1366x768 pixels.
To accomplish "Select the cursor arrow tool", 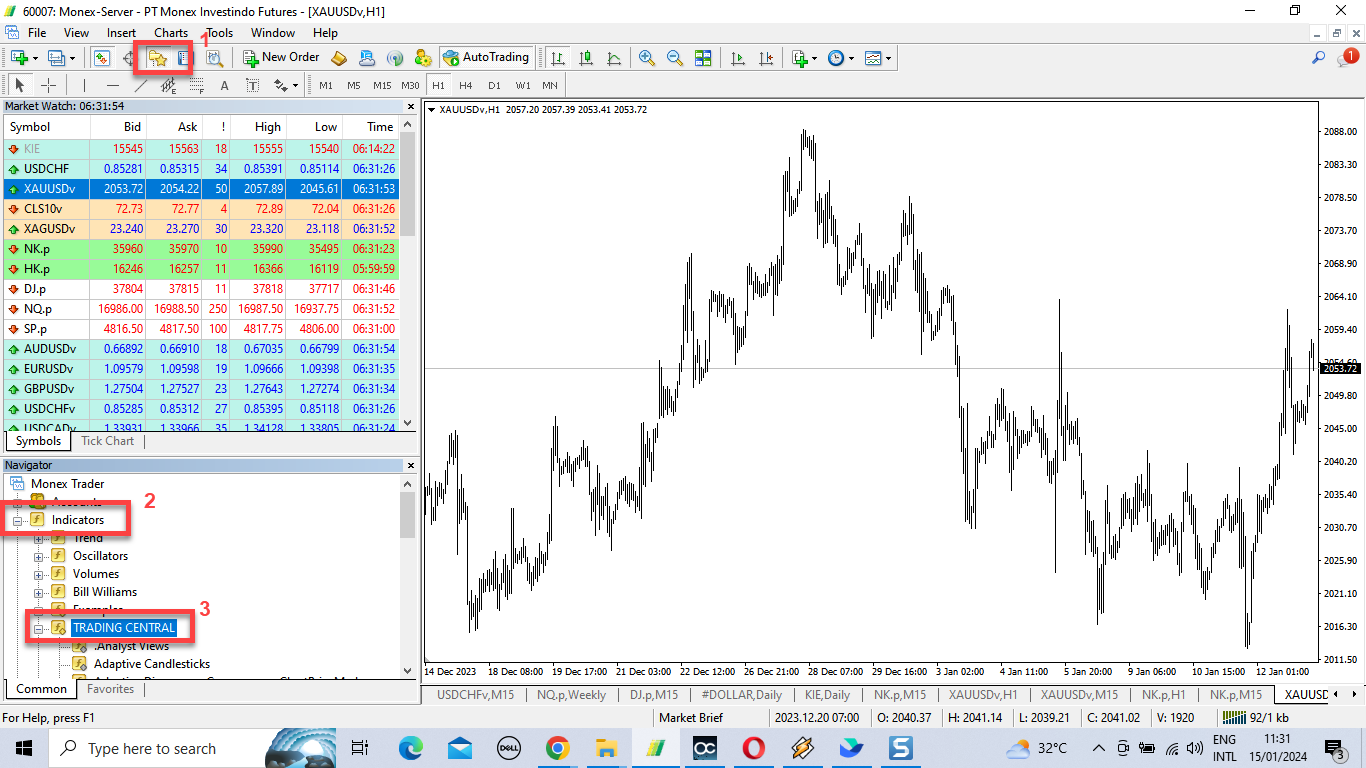I will 20,86.
